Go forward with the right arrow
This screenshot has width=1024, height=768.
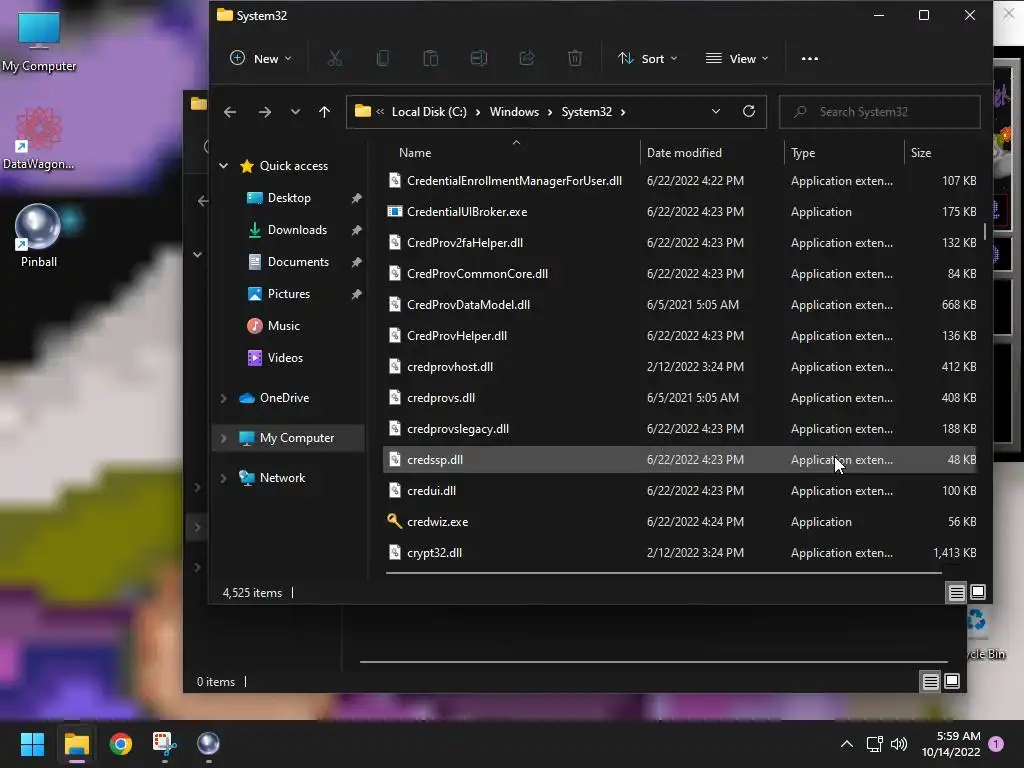click(264, 112)
